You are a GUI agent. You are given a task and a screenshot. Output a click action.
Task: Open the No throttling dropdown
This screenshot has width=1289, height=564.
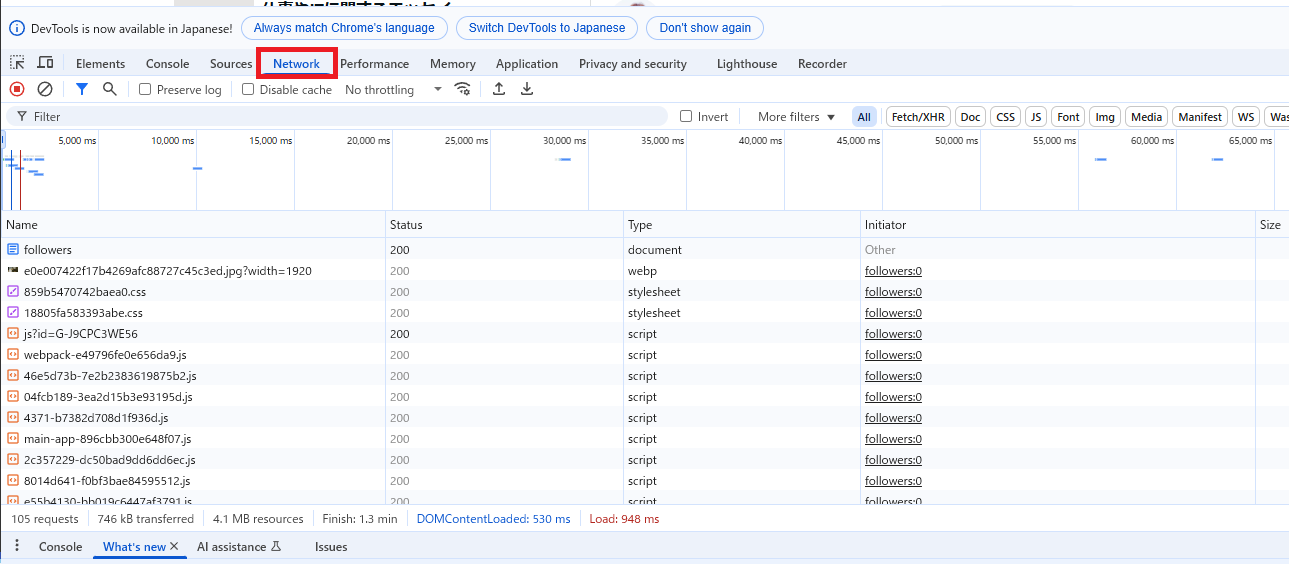[393, 90]
